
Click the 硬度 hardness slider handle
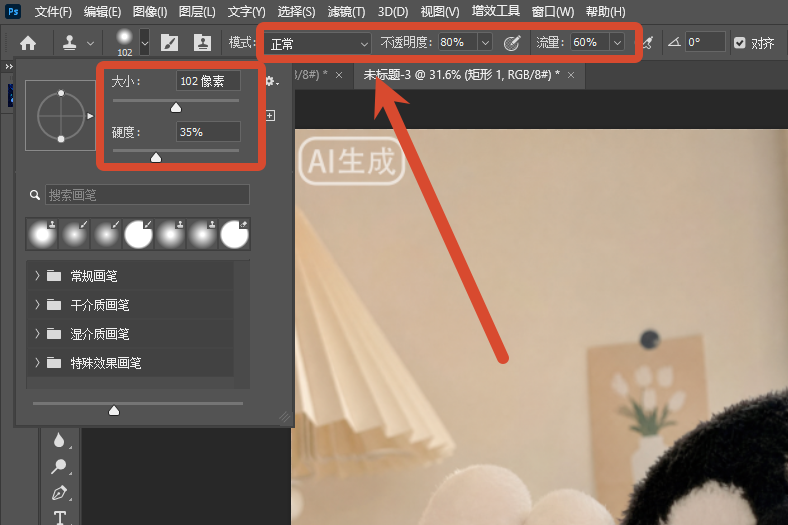(156, 158)
